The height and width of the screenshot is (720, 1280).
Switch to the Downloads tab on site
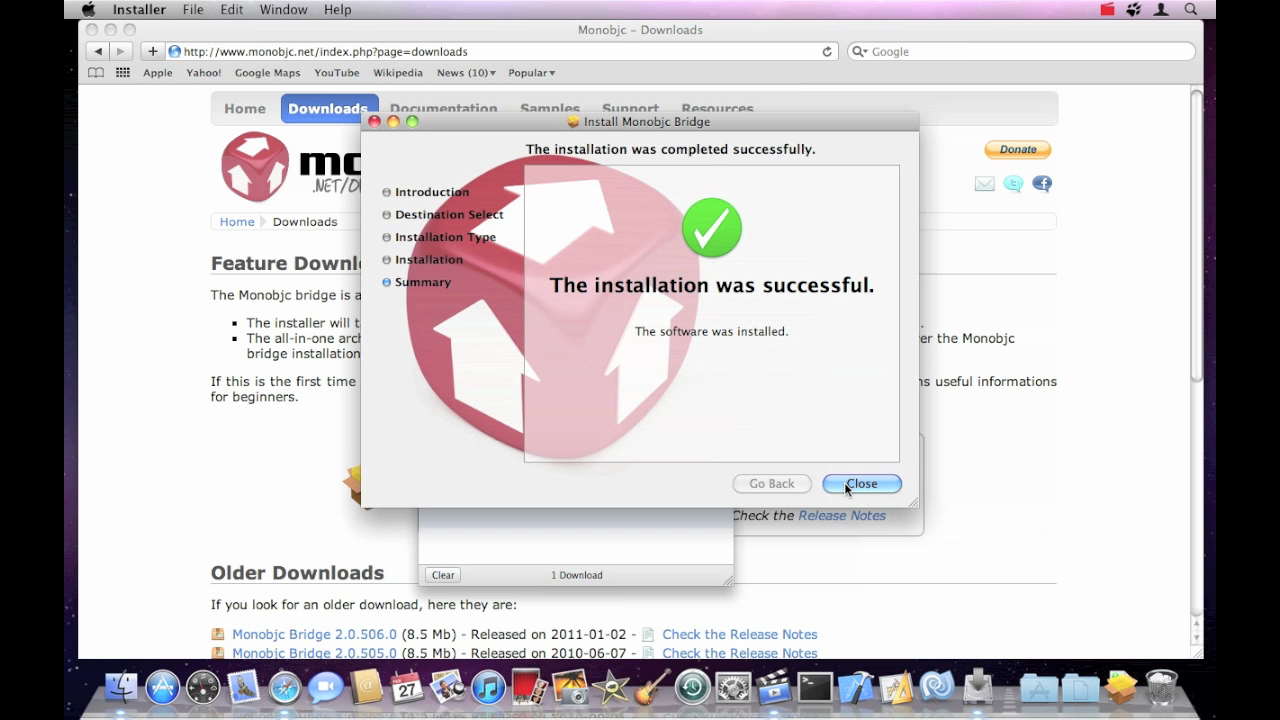328,109
